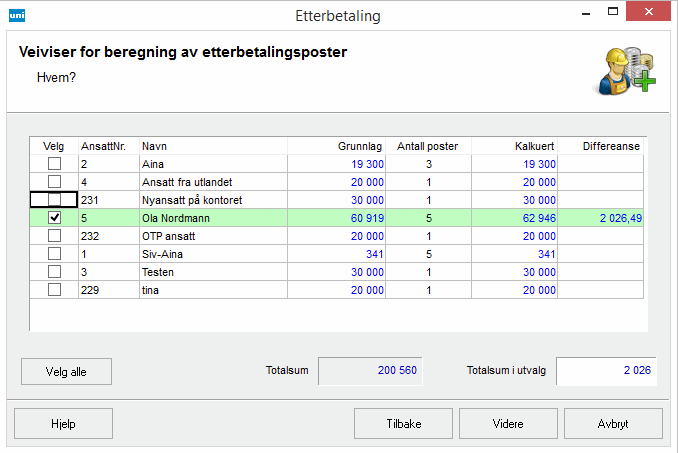678x453 pixels.
Task: Sort by the Navn column header
Action: tap(214, 147)
